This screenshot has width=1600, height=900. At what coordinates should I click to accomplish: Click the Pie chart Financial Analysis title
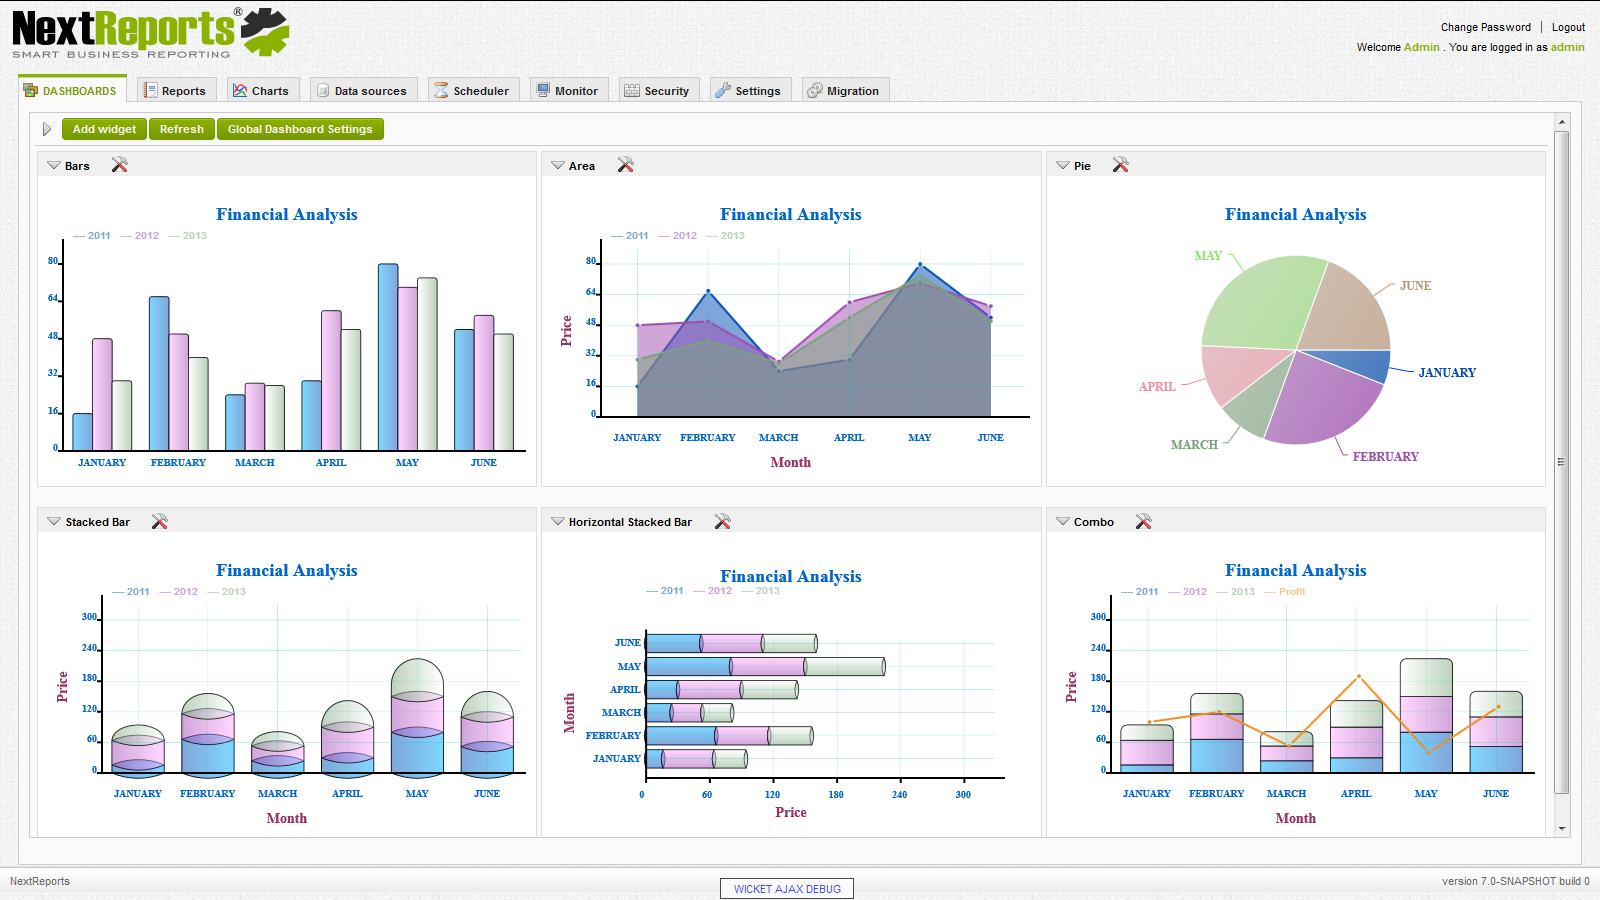point(1295,214)
